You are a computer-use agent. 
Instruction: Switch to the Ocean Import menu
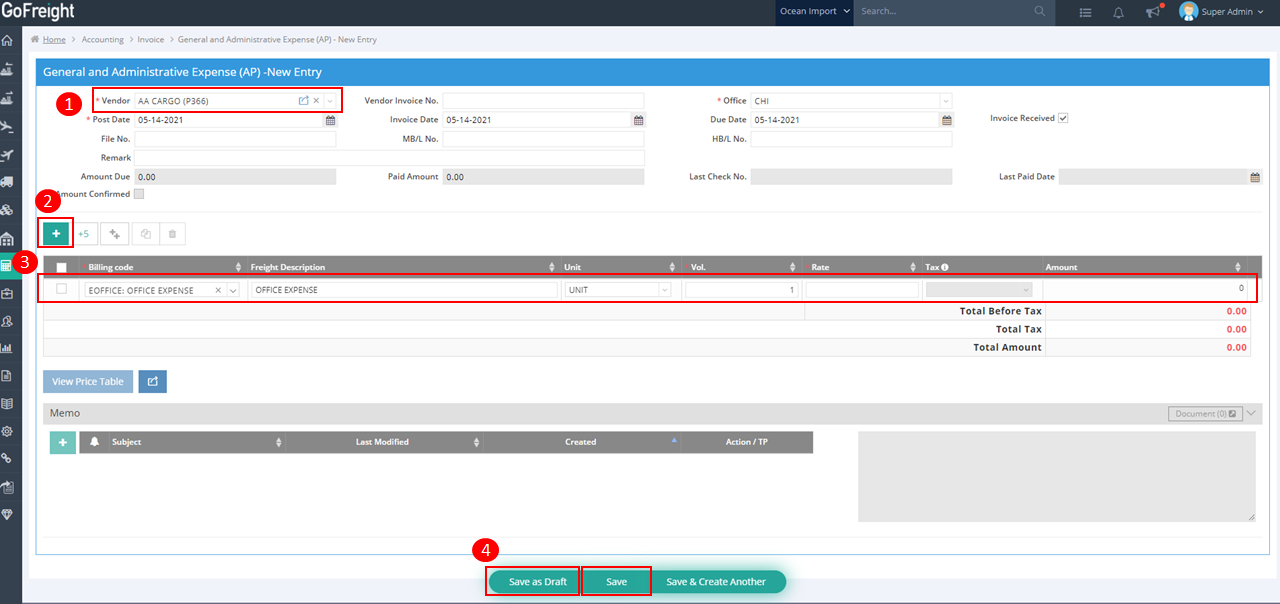click(813, 12)
